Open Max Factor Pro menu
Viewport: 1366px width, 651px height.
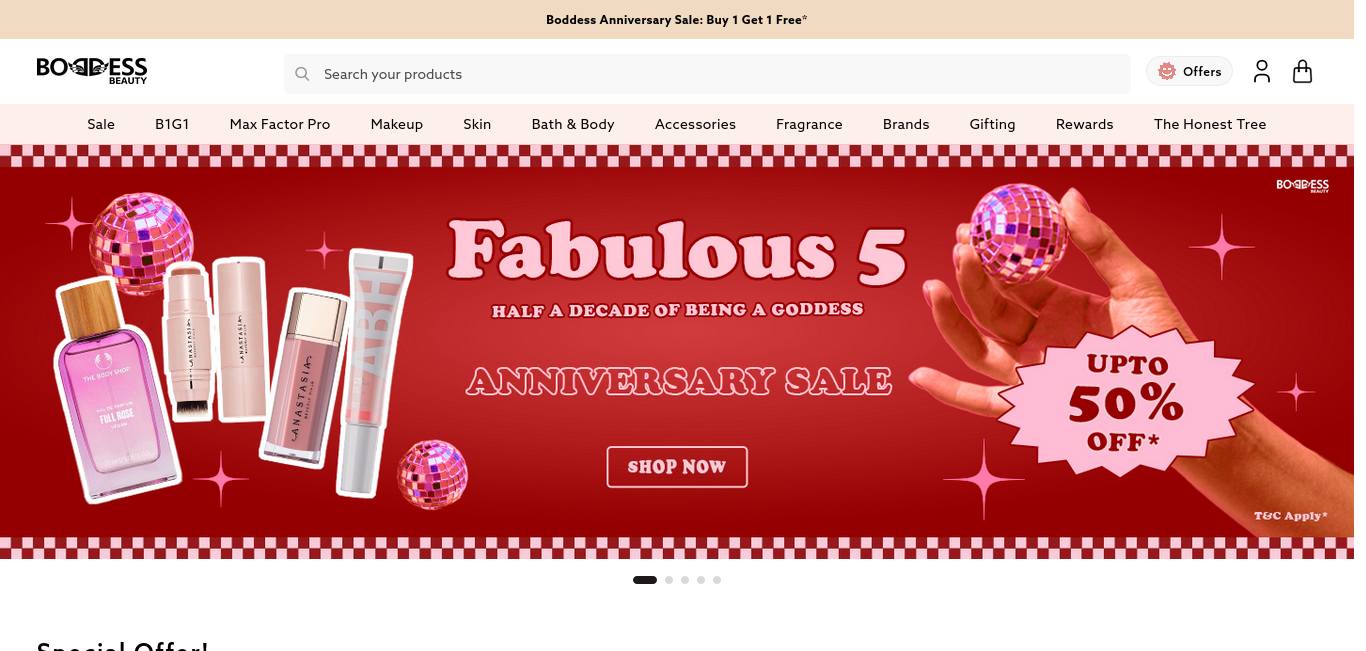[280, 124]
